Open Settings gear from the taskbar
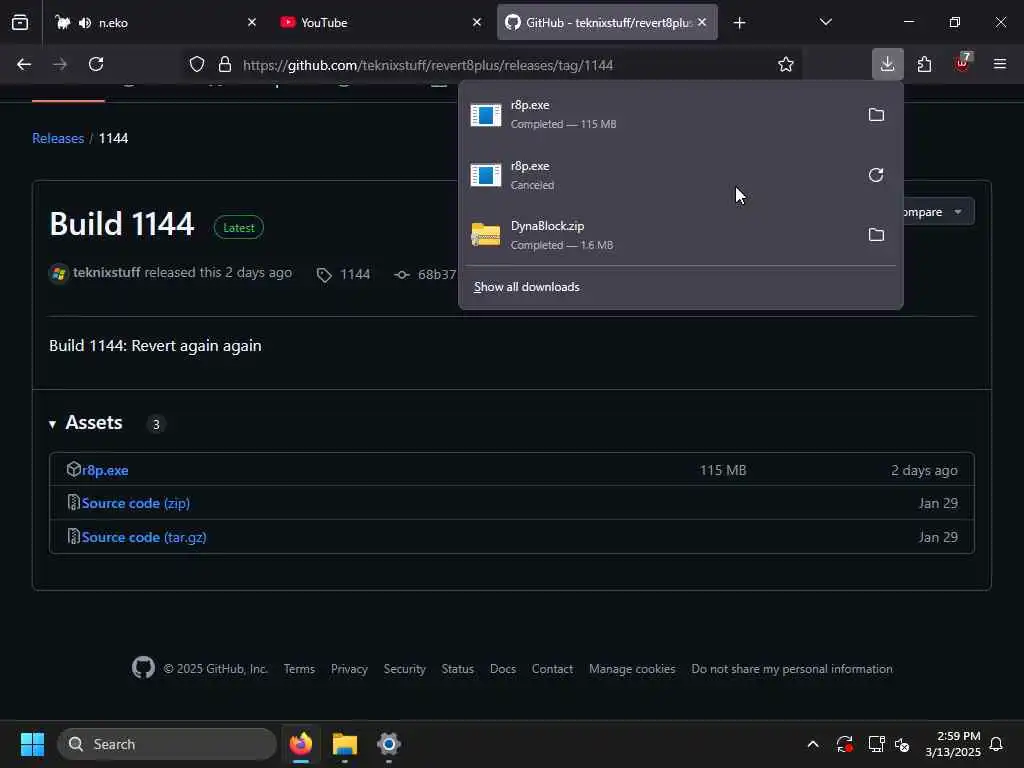 coord(388,744)
